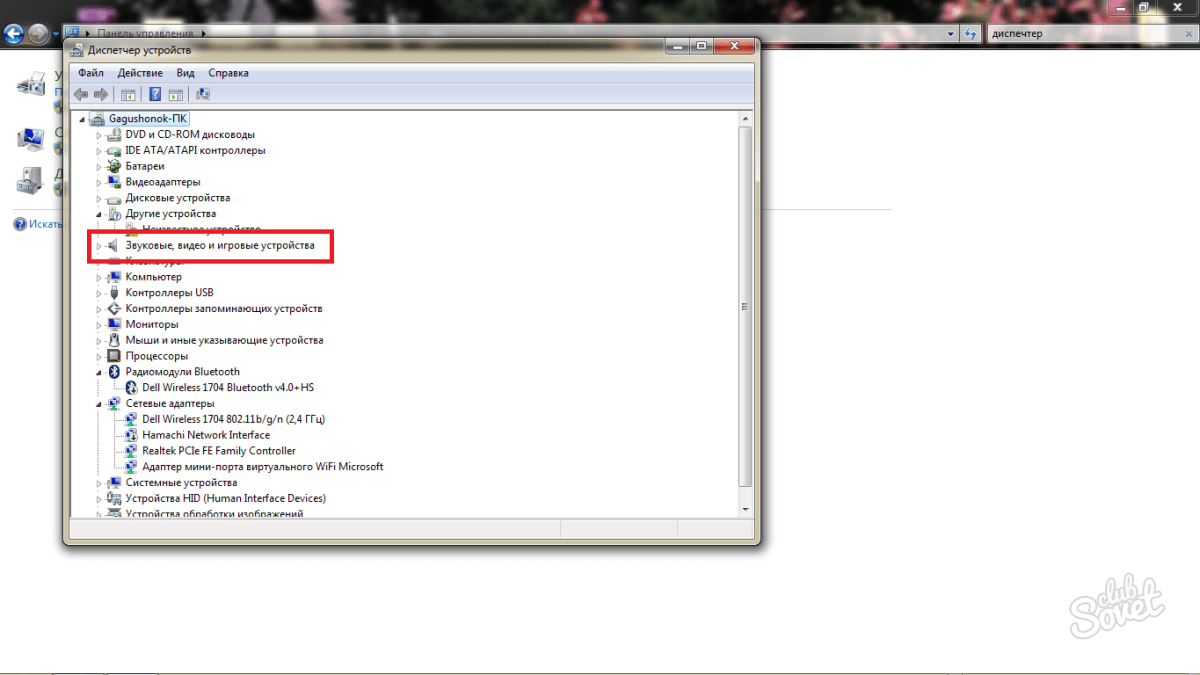The height and width of the screenshot is (675, 1200).
Task: Select Realtek PCIe FE Family Controller
Action: pos(218,451)
